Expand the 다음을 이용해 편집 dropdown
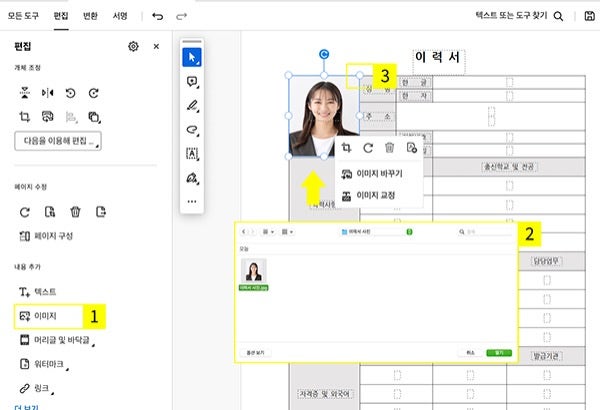This screenshot has height=410, width=600. tap(58, 141)
